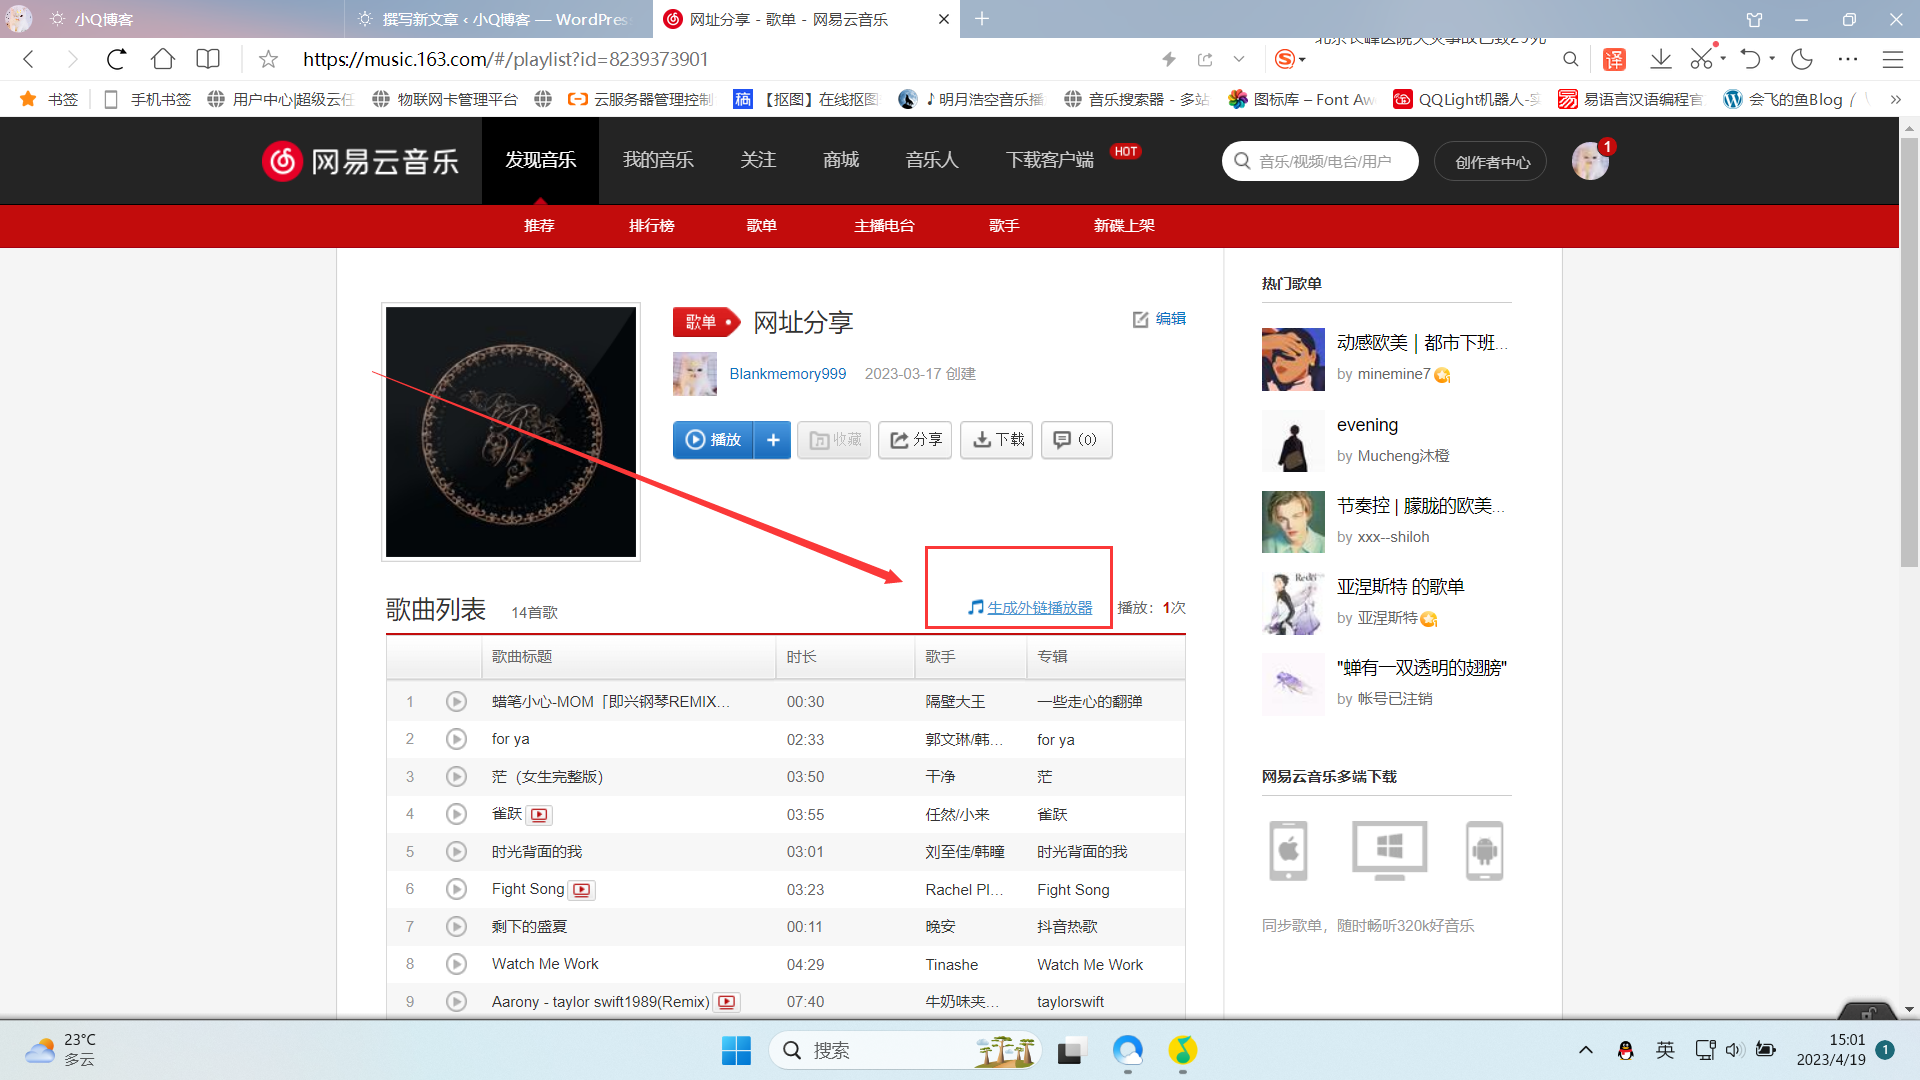Select 我的音乐 nav tab
The height and width of the screenshot is (1080, 1920).
coord(658,161)
